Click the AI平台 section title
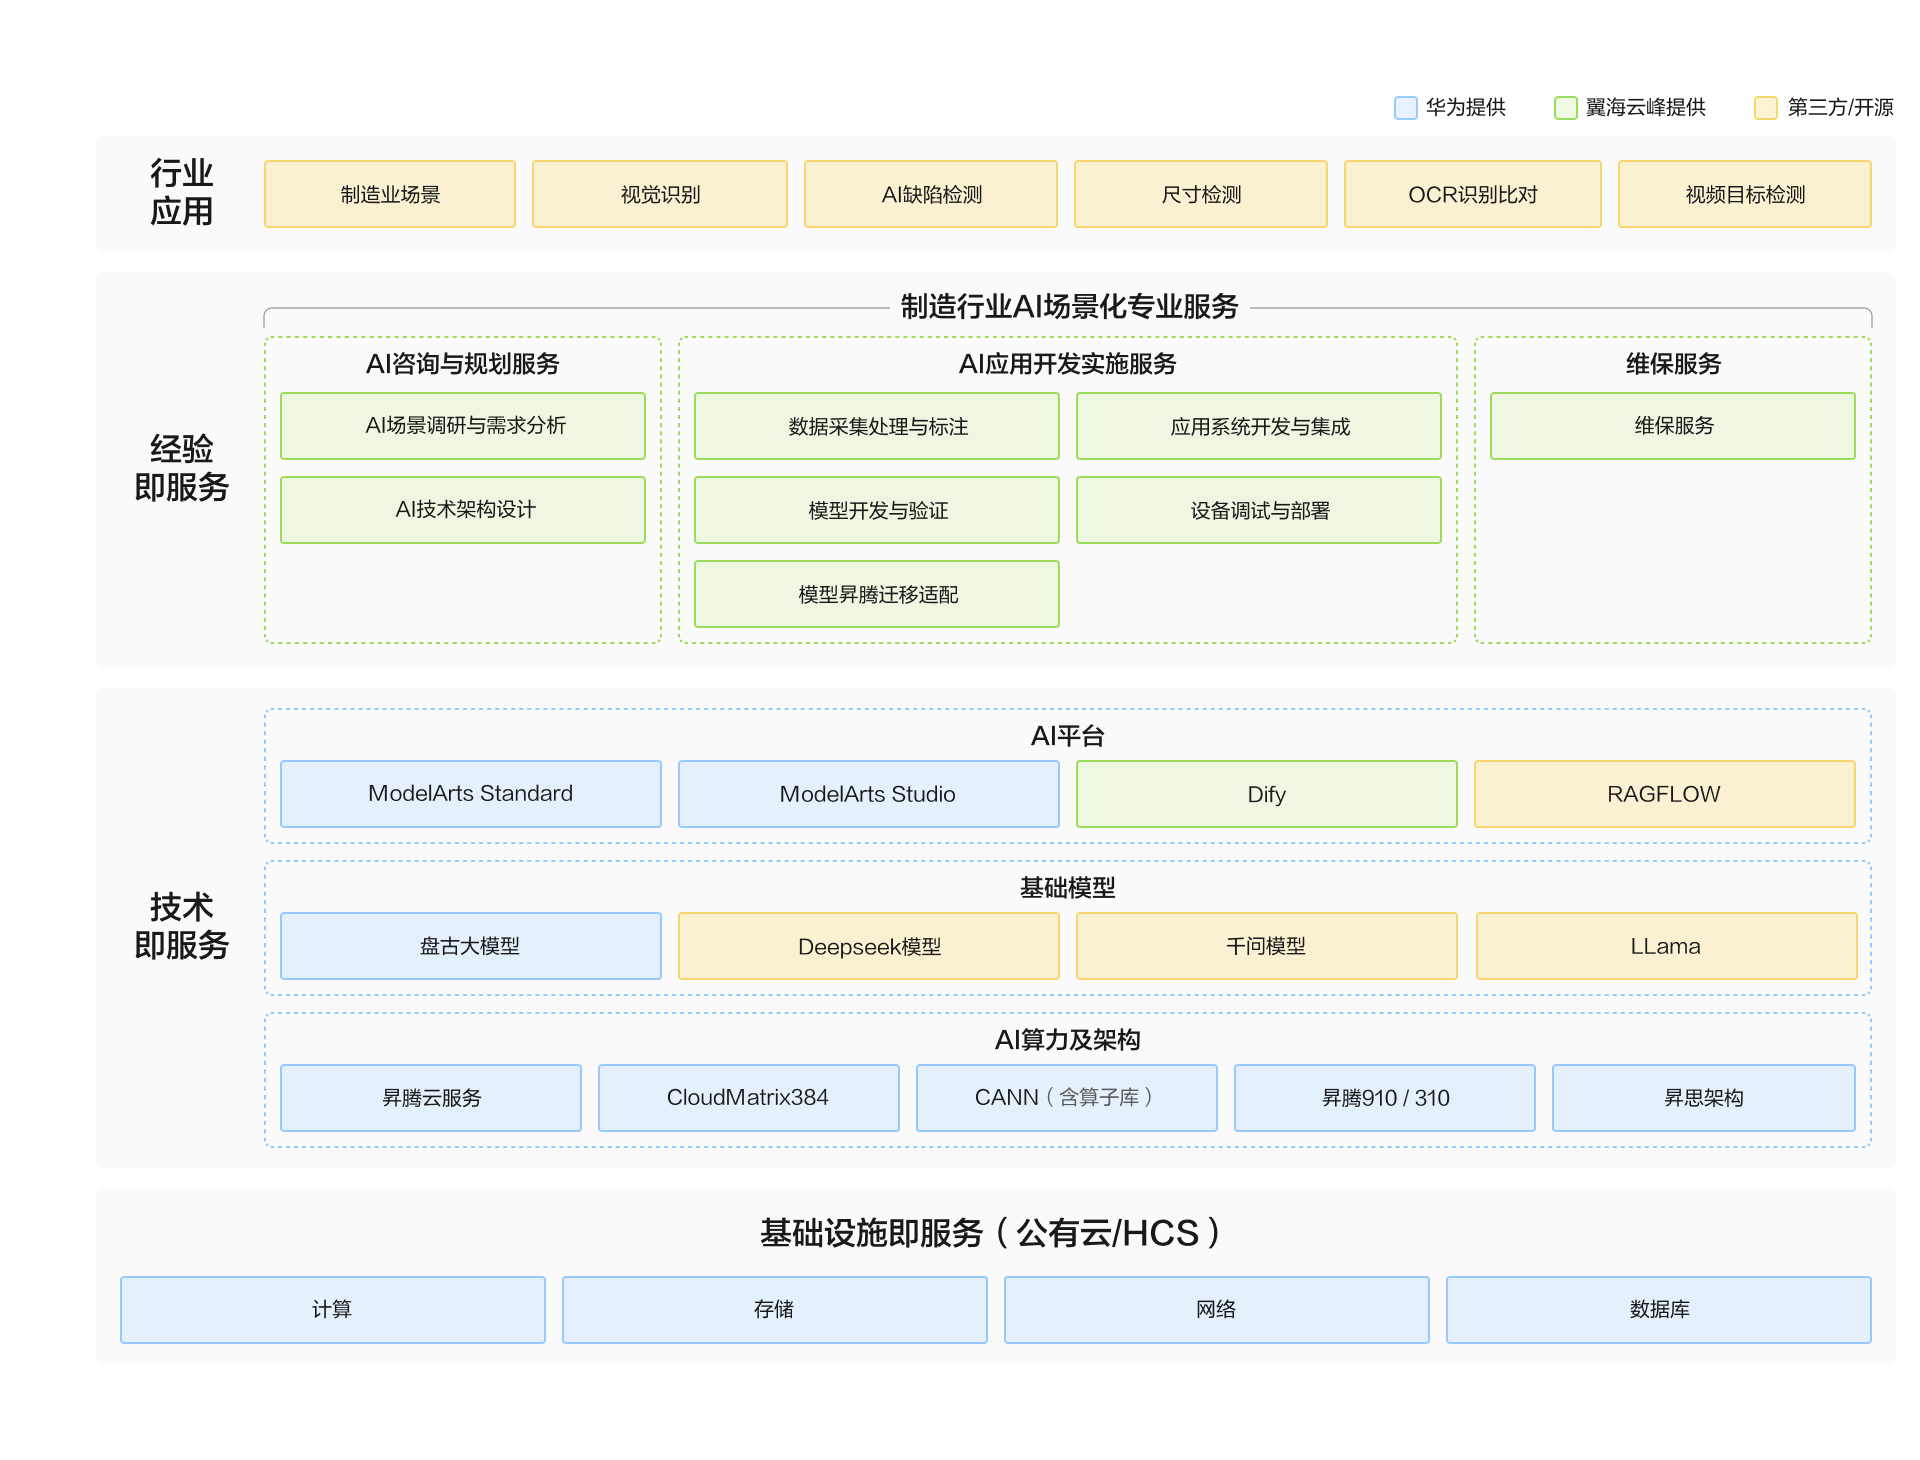 1068,736
